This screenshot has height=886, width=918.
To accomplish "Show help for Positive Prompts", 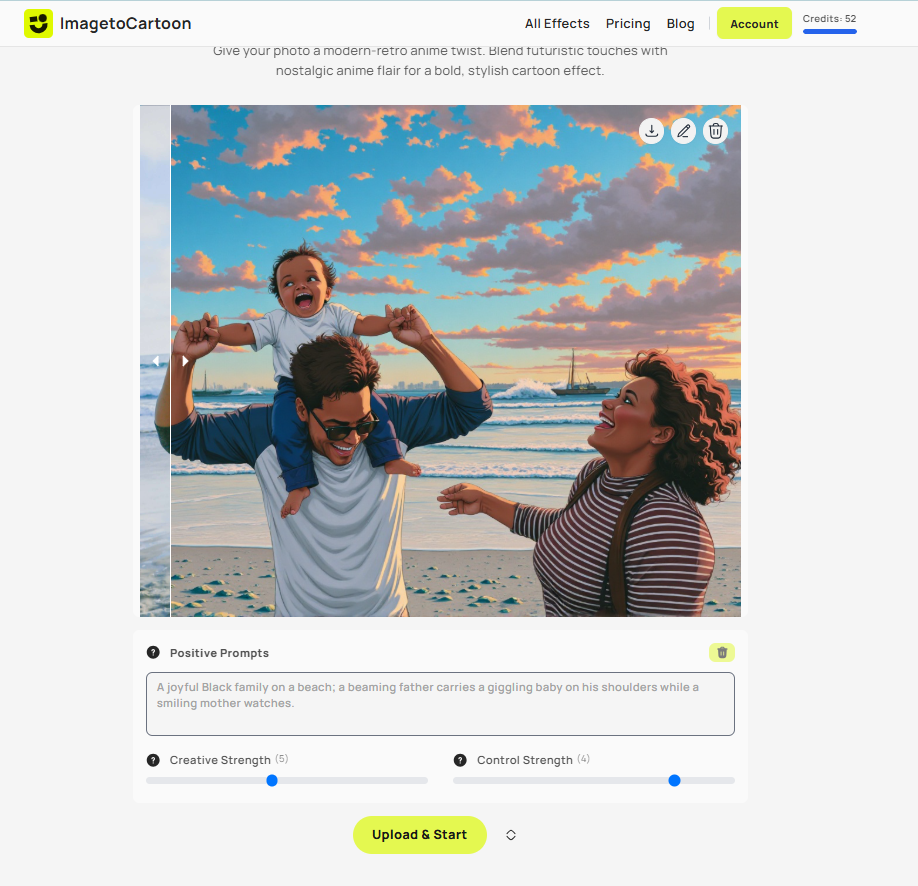I will pyautogui.click(x=153, y=652).
